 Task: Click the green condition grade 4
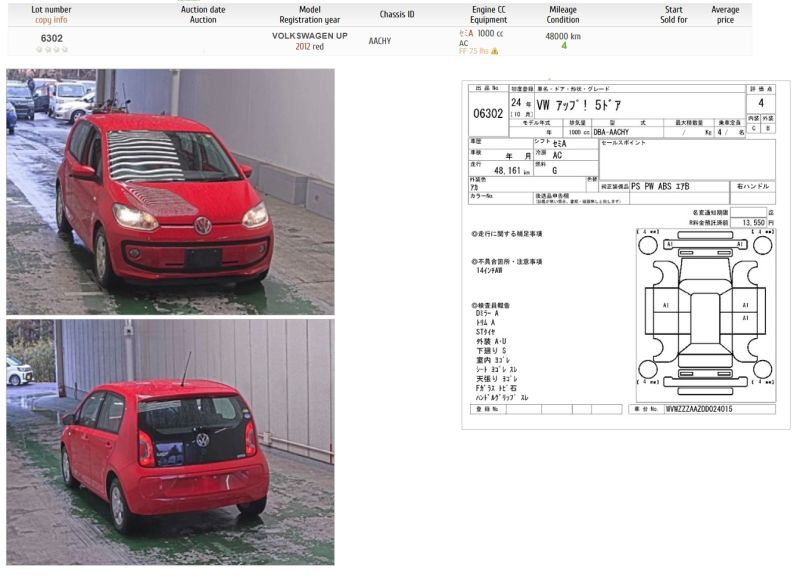tap(564, 45)
